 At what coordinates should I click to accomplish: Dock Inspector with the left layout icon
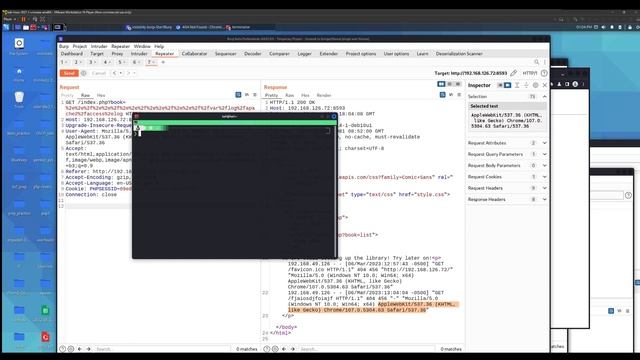click(x=500, y=85)
